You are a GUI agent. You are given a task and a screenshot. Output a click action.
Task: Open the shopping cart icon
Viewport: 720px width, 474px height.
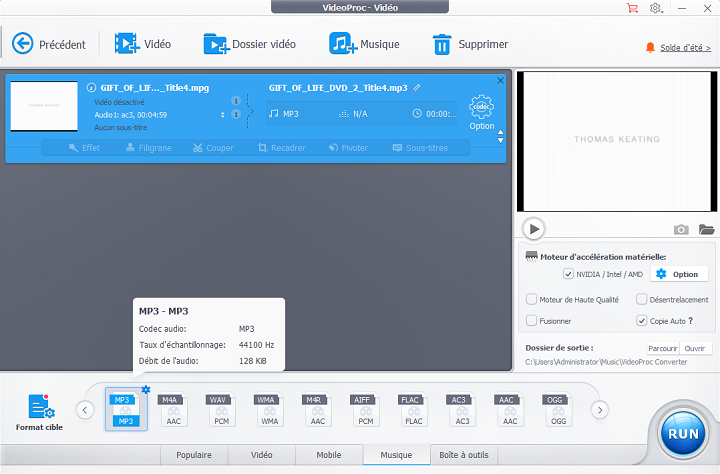(x=632, y=8)
